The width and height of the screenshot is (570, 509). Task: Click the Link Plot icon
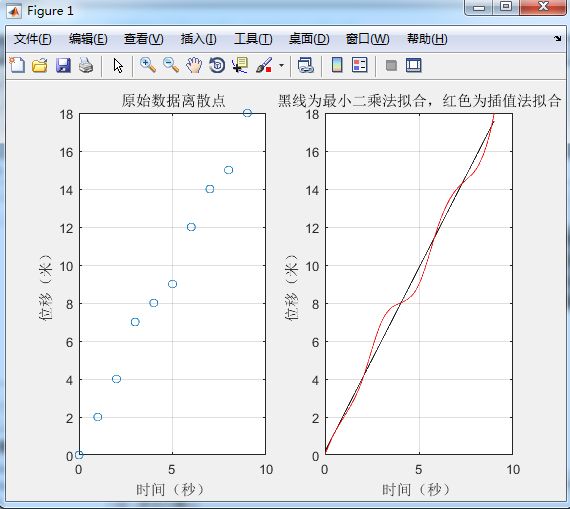pos(306,65)
